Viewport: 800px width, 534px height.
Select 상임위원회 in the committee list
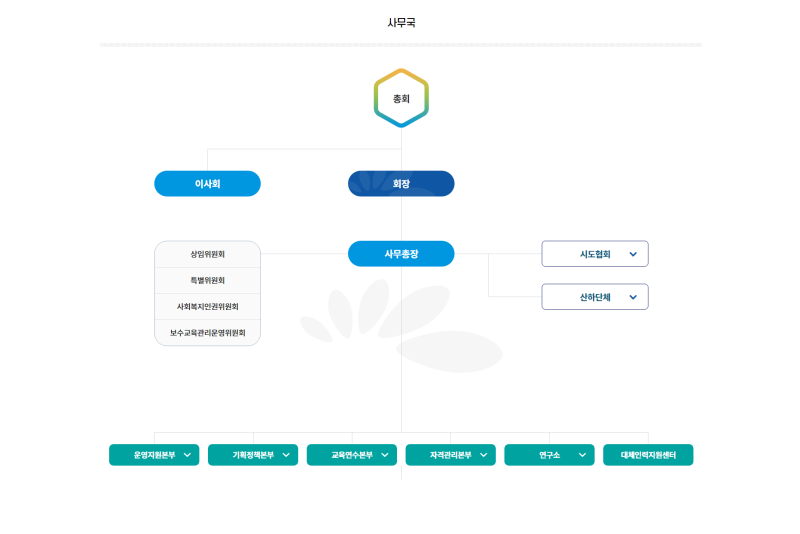(207, 255)
